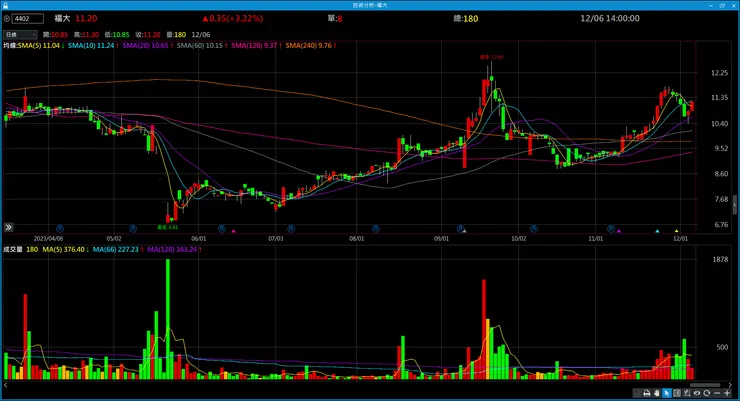This screenshot has width=740, height=401.
Task: Click the print icon in bottom toolbar
Action: coord(647,393)
